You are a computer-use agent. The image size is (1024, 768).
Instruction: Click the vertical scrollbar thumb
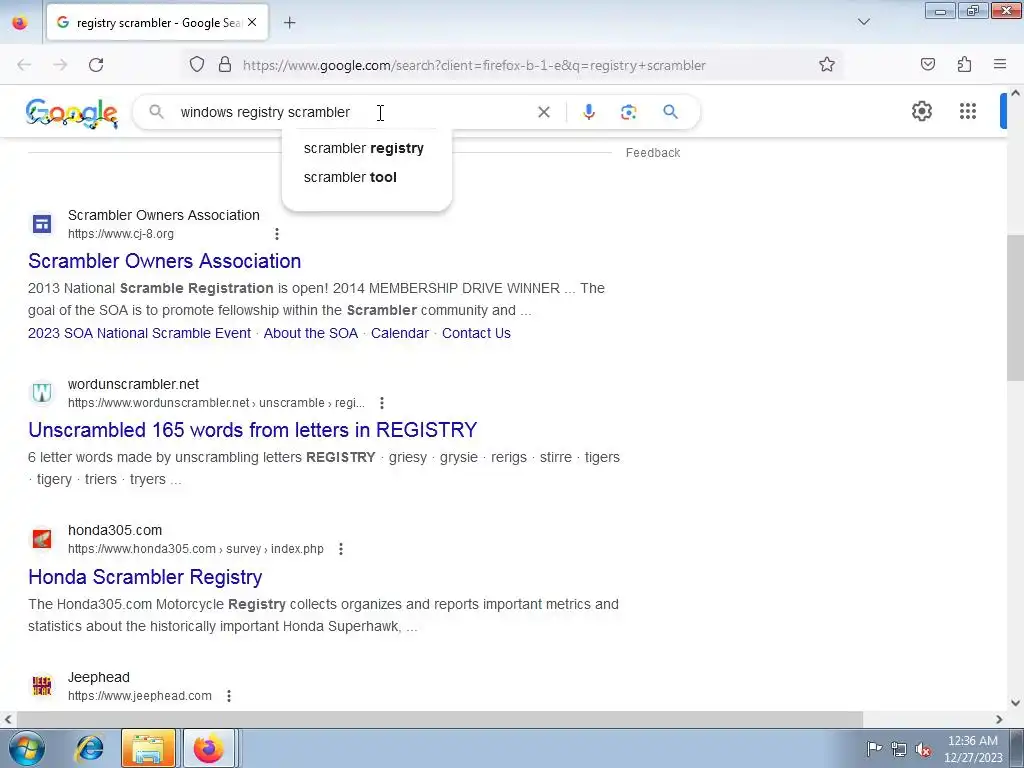coord(1015,307)
